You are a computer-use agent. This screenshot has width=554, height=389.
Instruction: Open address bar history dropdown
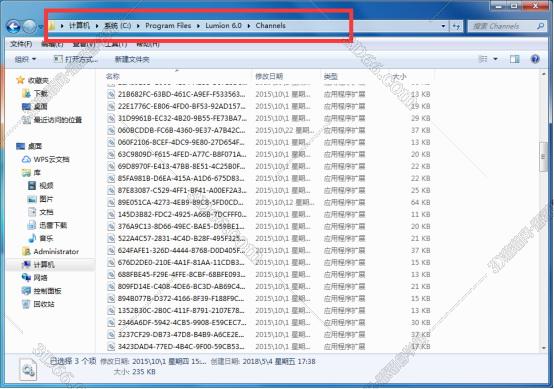click(443, 26)
